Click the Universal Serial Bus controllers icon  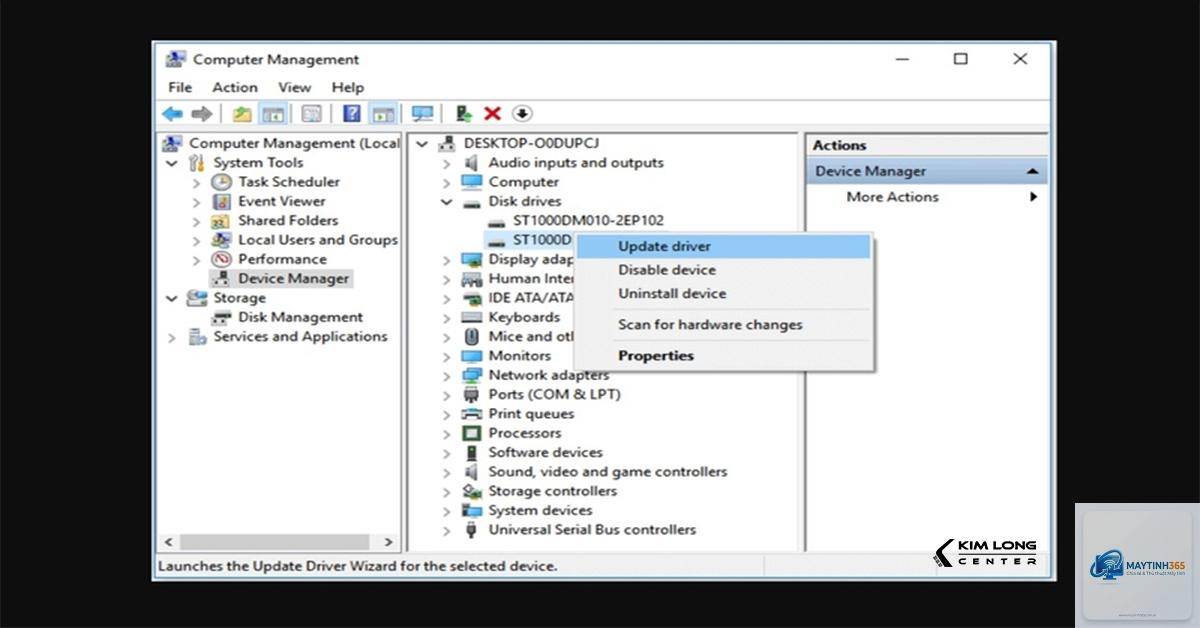tap(471, 530)
